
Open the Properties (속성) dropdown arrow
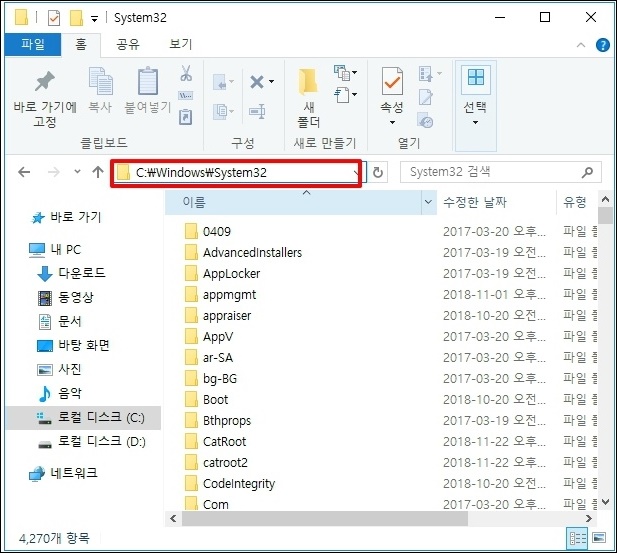[x=392, y=122]
